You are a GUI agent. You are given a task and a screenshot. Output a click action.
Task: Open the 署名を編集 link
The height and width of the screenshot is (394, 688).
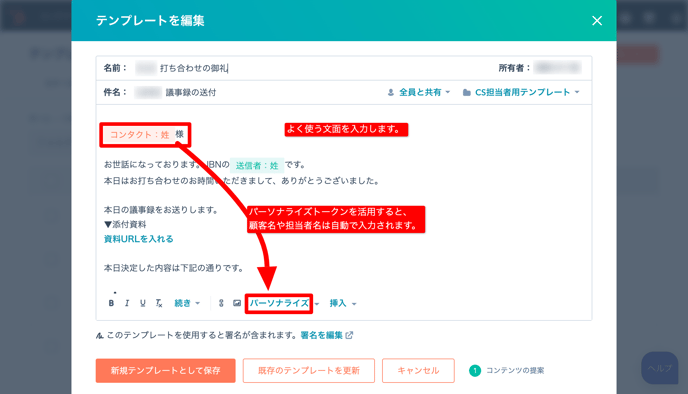point(326,335)
